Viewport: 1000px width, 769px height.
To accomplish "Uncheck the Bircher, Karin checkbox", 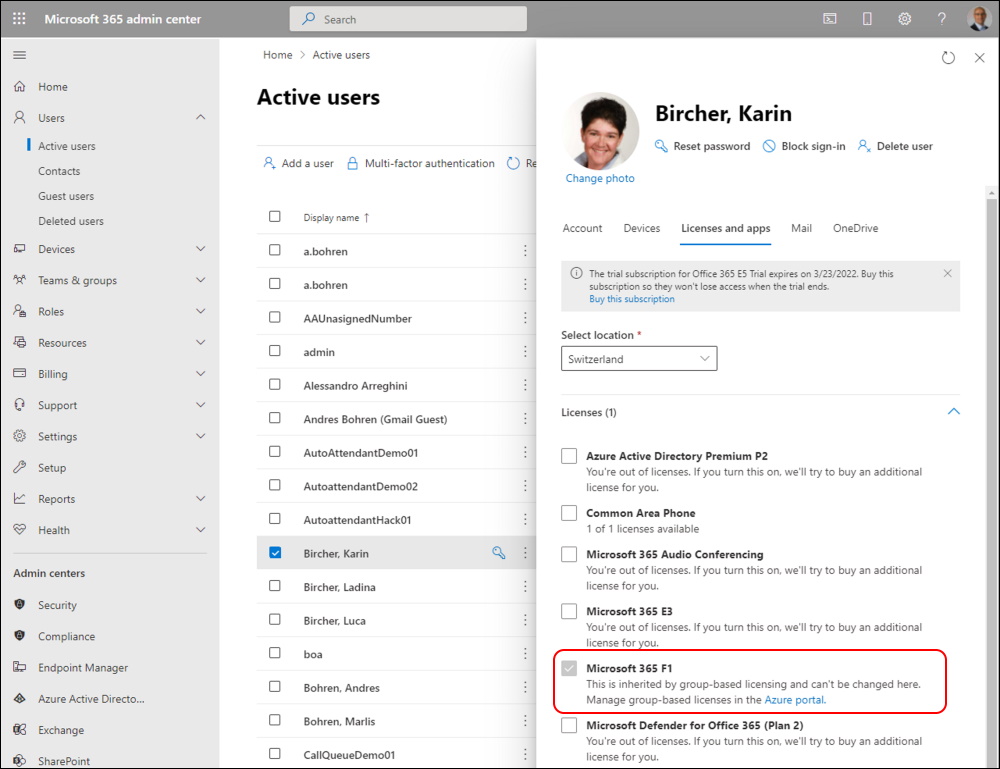I will coord(275,552).
